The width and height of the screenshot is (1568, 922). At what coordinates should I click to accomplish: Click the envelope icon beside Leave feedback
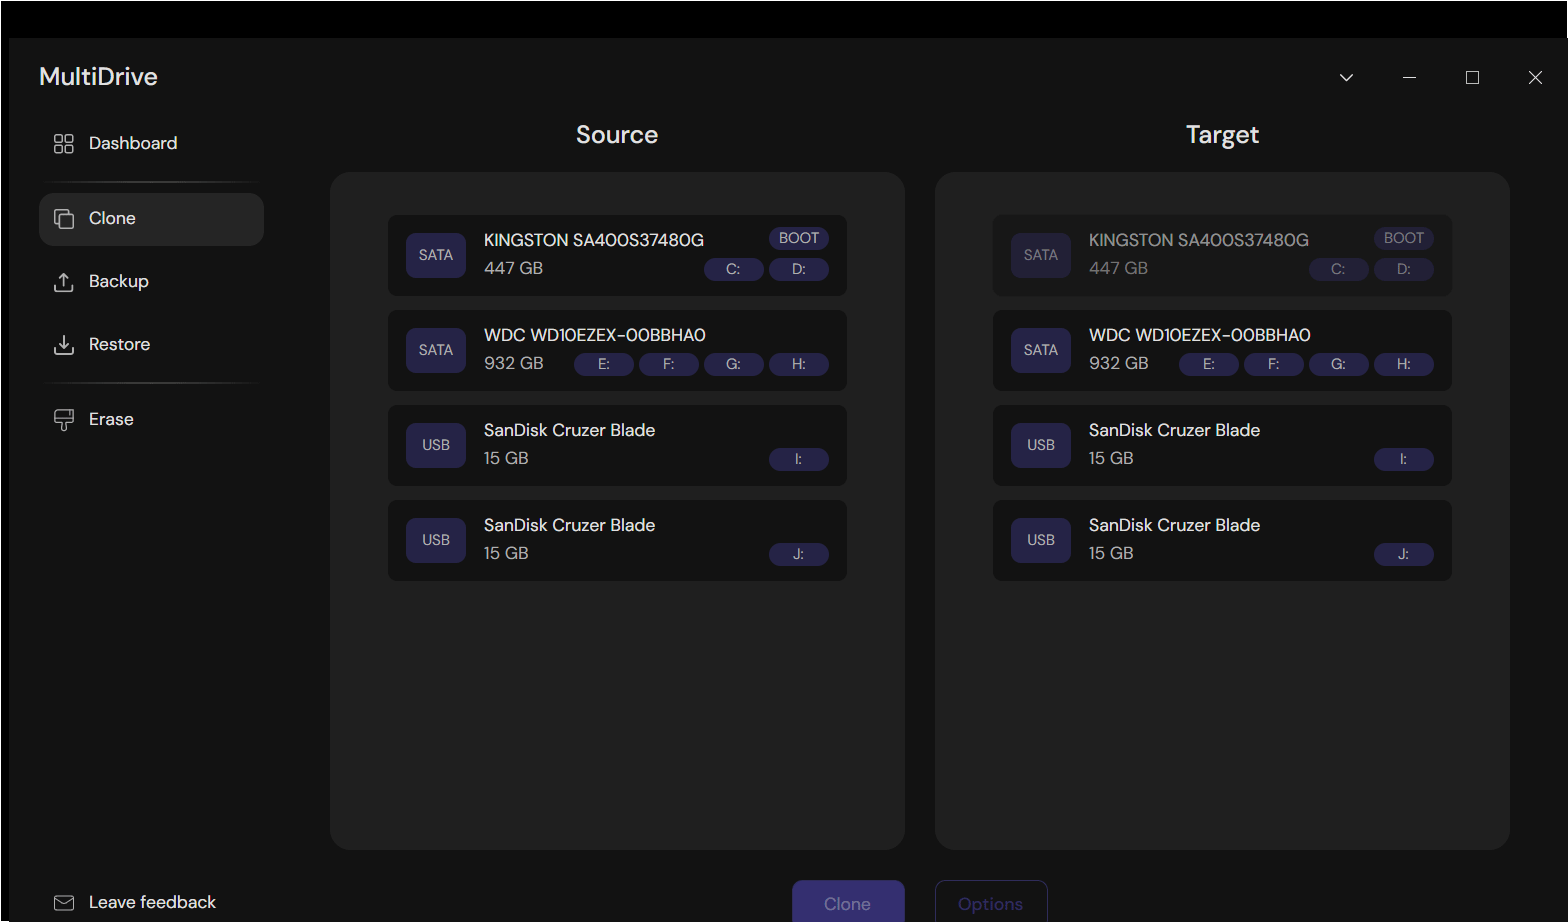[x=64, y=903]
